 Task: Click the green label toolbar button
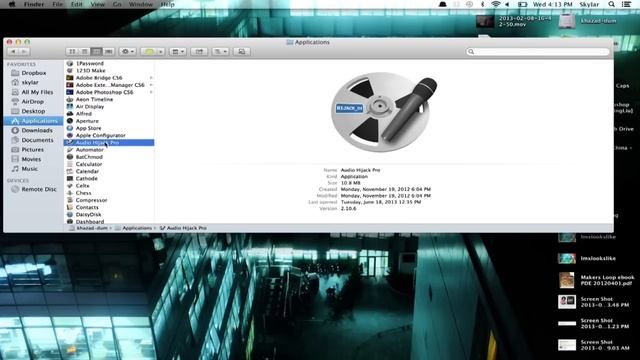149,51
